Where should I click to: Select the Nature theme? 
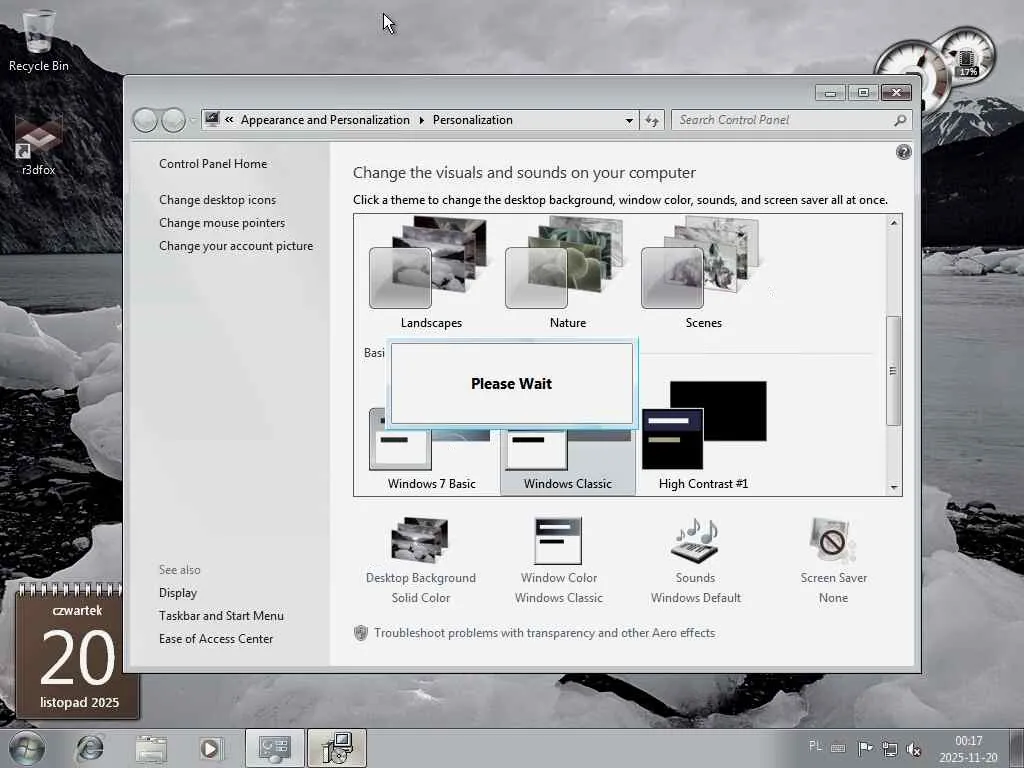[x=568, y=273]
